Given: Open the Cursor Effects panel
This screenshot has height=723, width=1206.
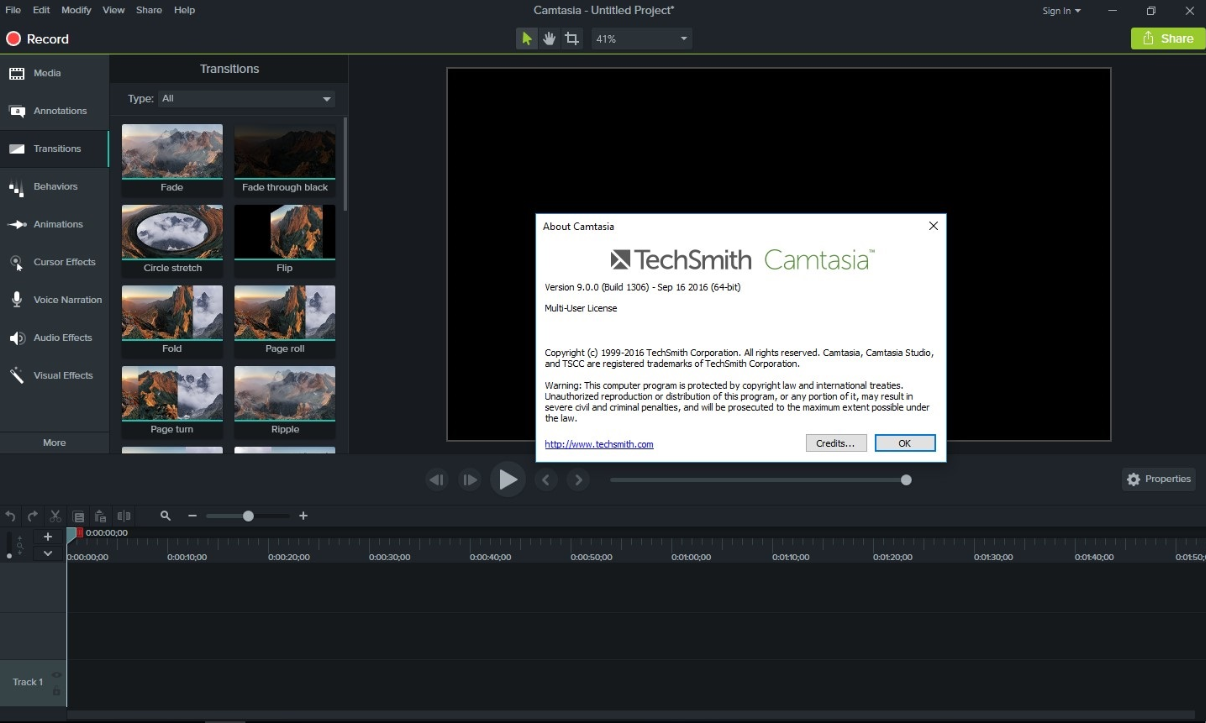Looking at the screenshot, I should (x=54, y=262).
